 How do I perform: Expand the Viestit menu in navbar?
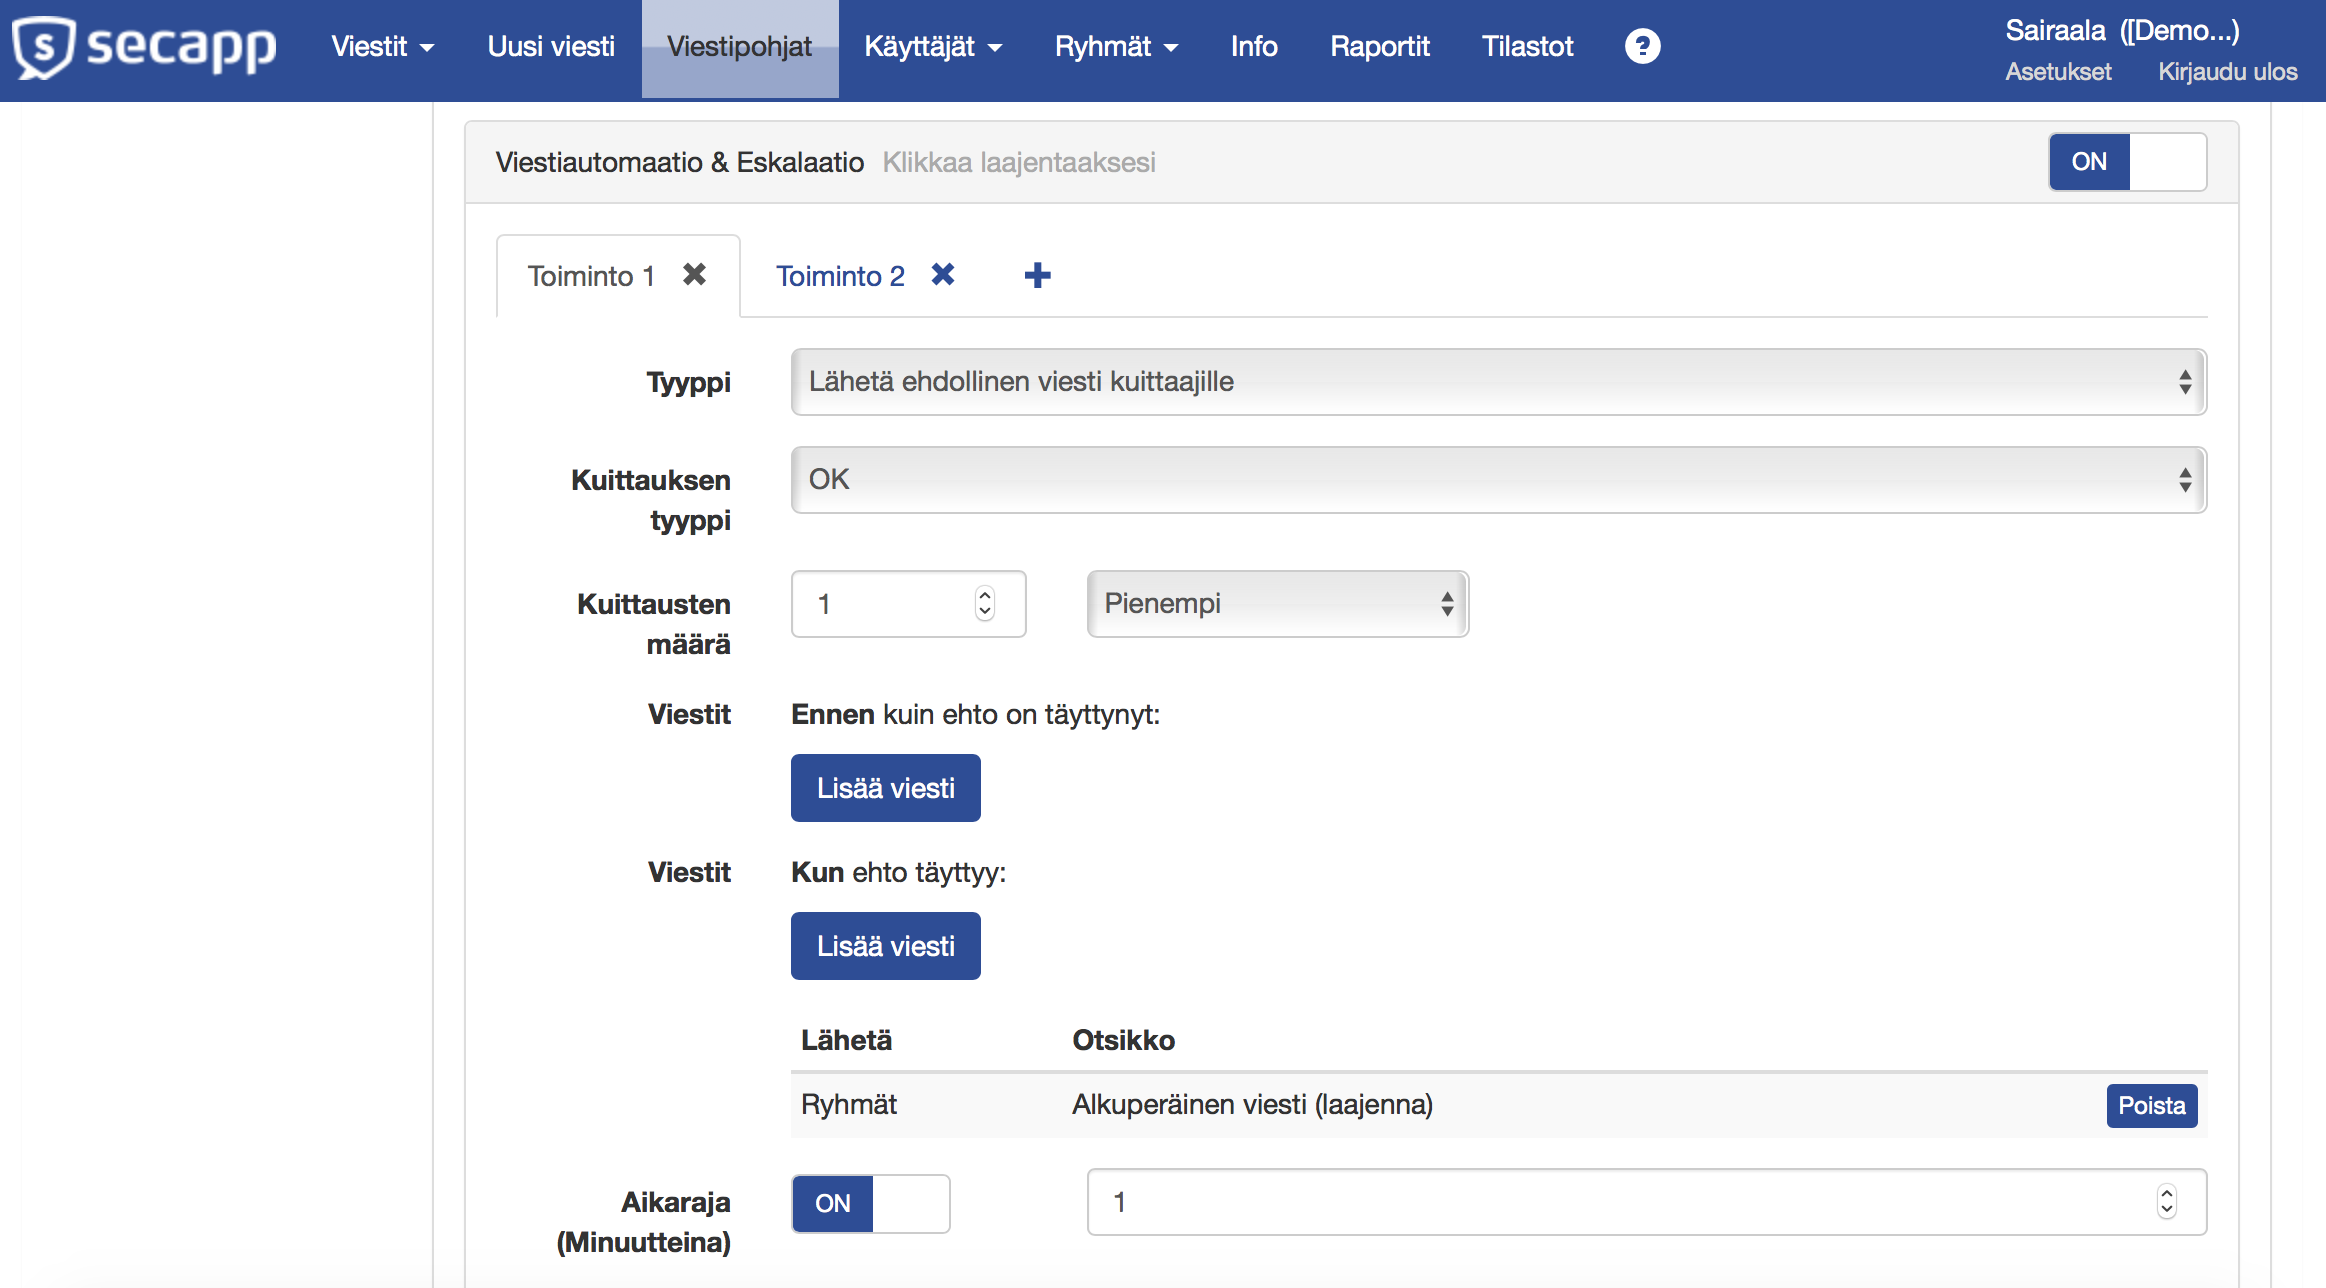click(x=382, y=47)
